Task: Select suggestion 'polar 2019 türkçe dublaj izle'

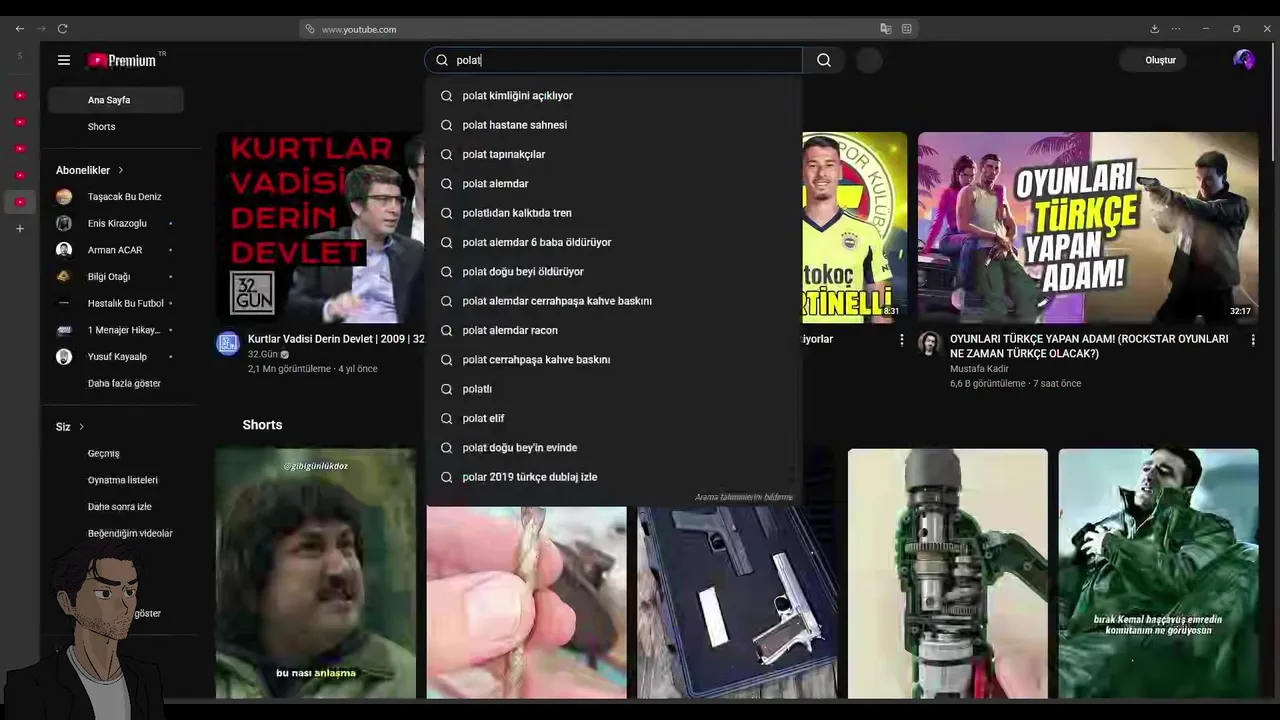Action: [612, 477]
